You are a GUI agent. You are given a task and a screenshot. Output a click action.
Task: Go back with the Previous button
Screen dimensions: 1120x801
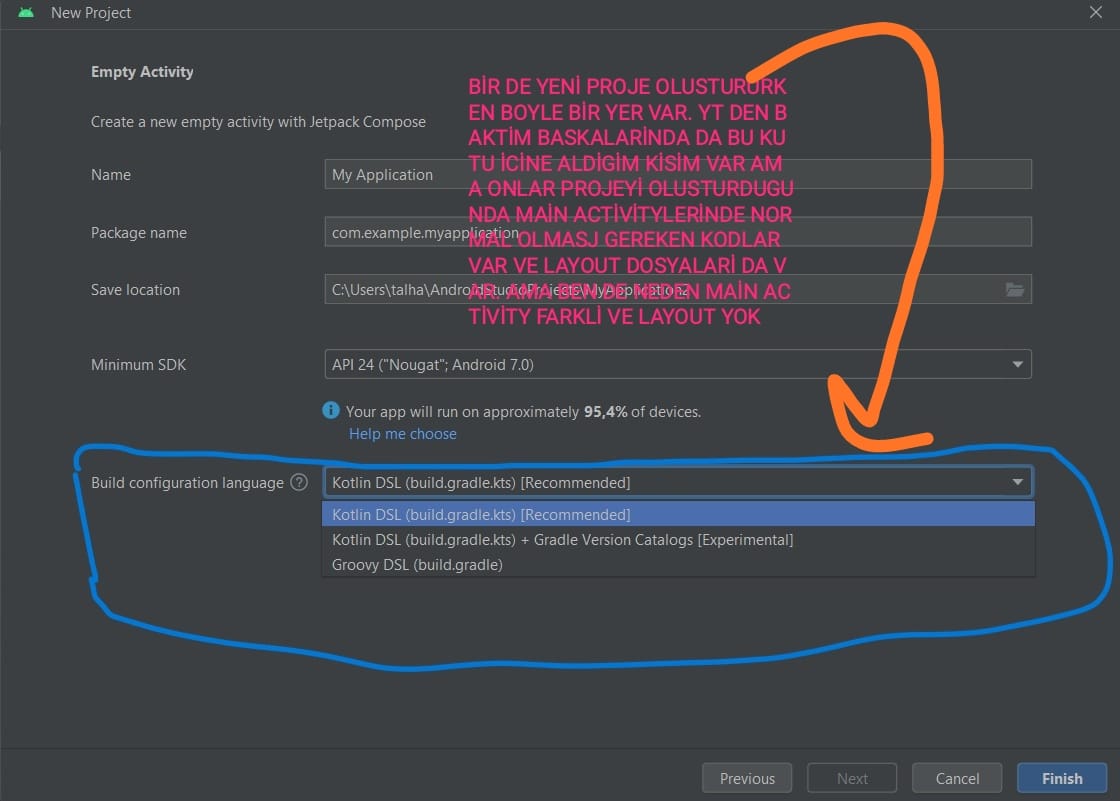[747, 778]
